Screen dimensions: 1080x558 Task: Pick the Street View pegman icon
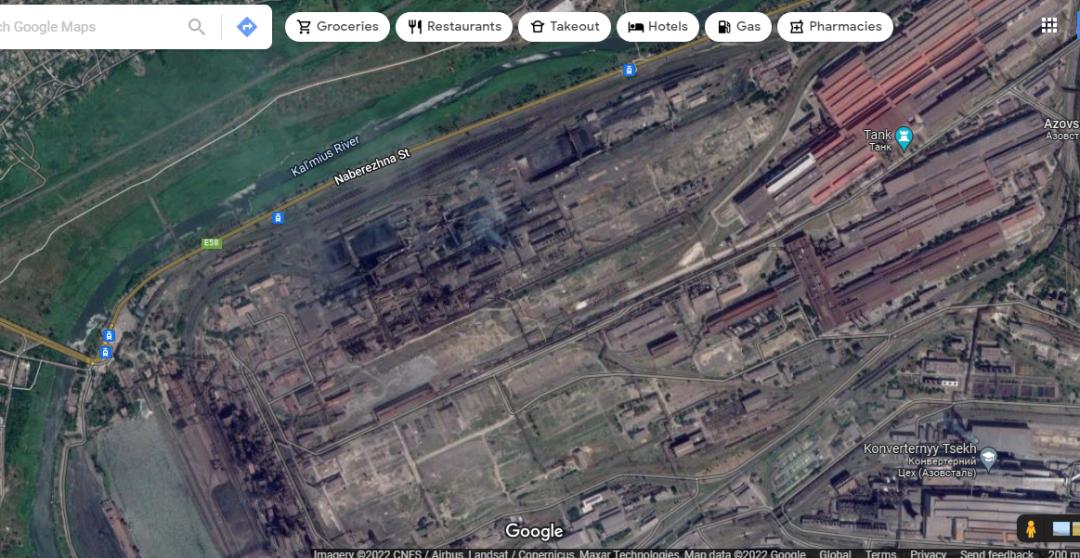pos(1030,529)
